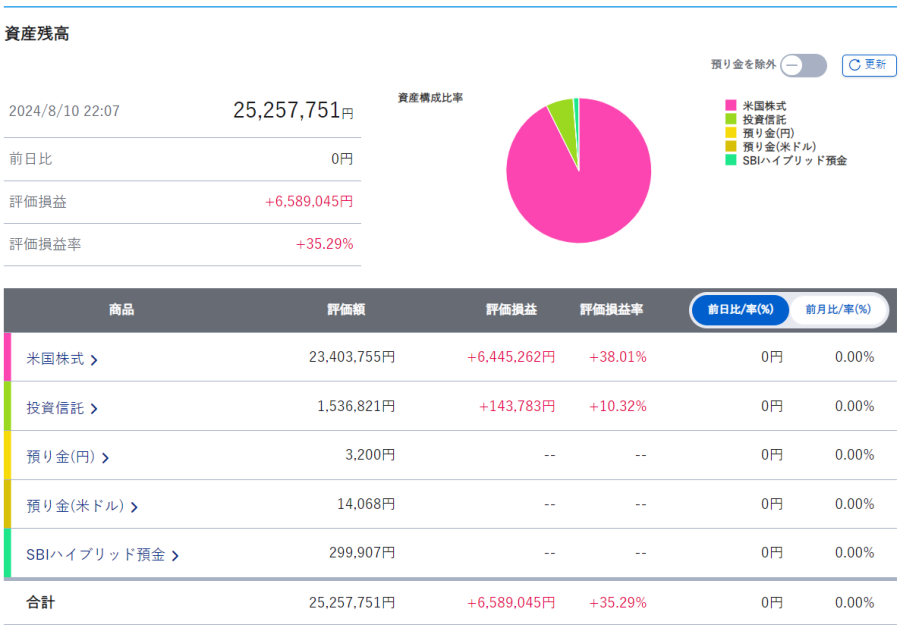This screenshot has width=900, height=628.
Task: Expand the 米国株式 row chevron
Action: (x=94, y=359)
